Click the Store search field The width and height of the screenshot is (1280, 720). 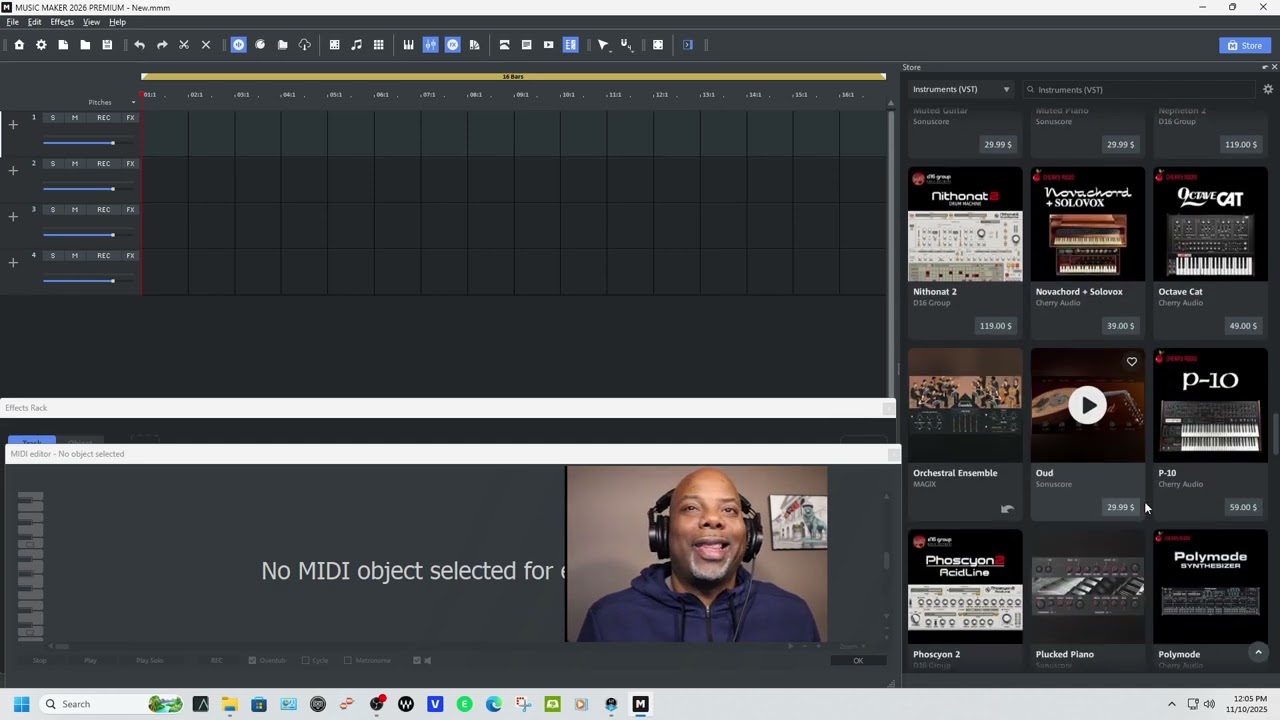pos(1138,90)
